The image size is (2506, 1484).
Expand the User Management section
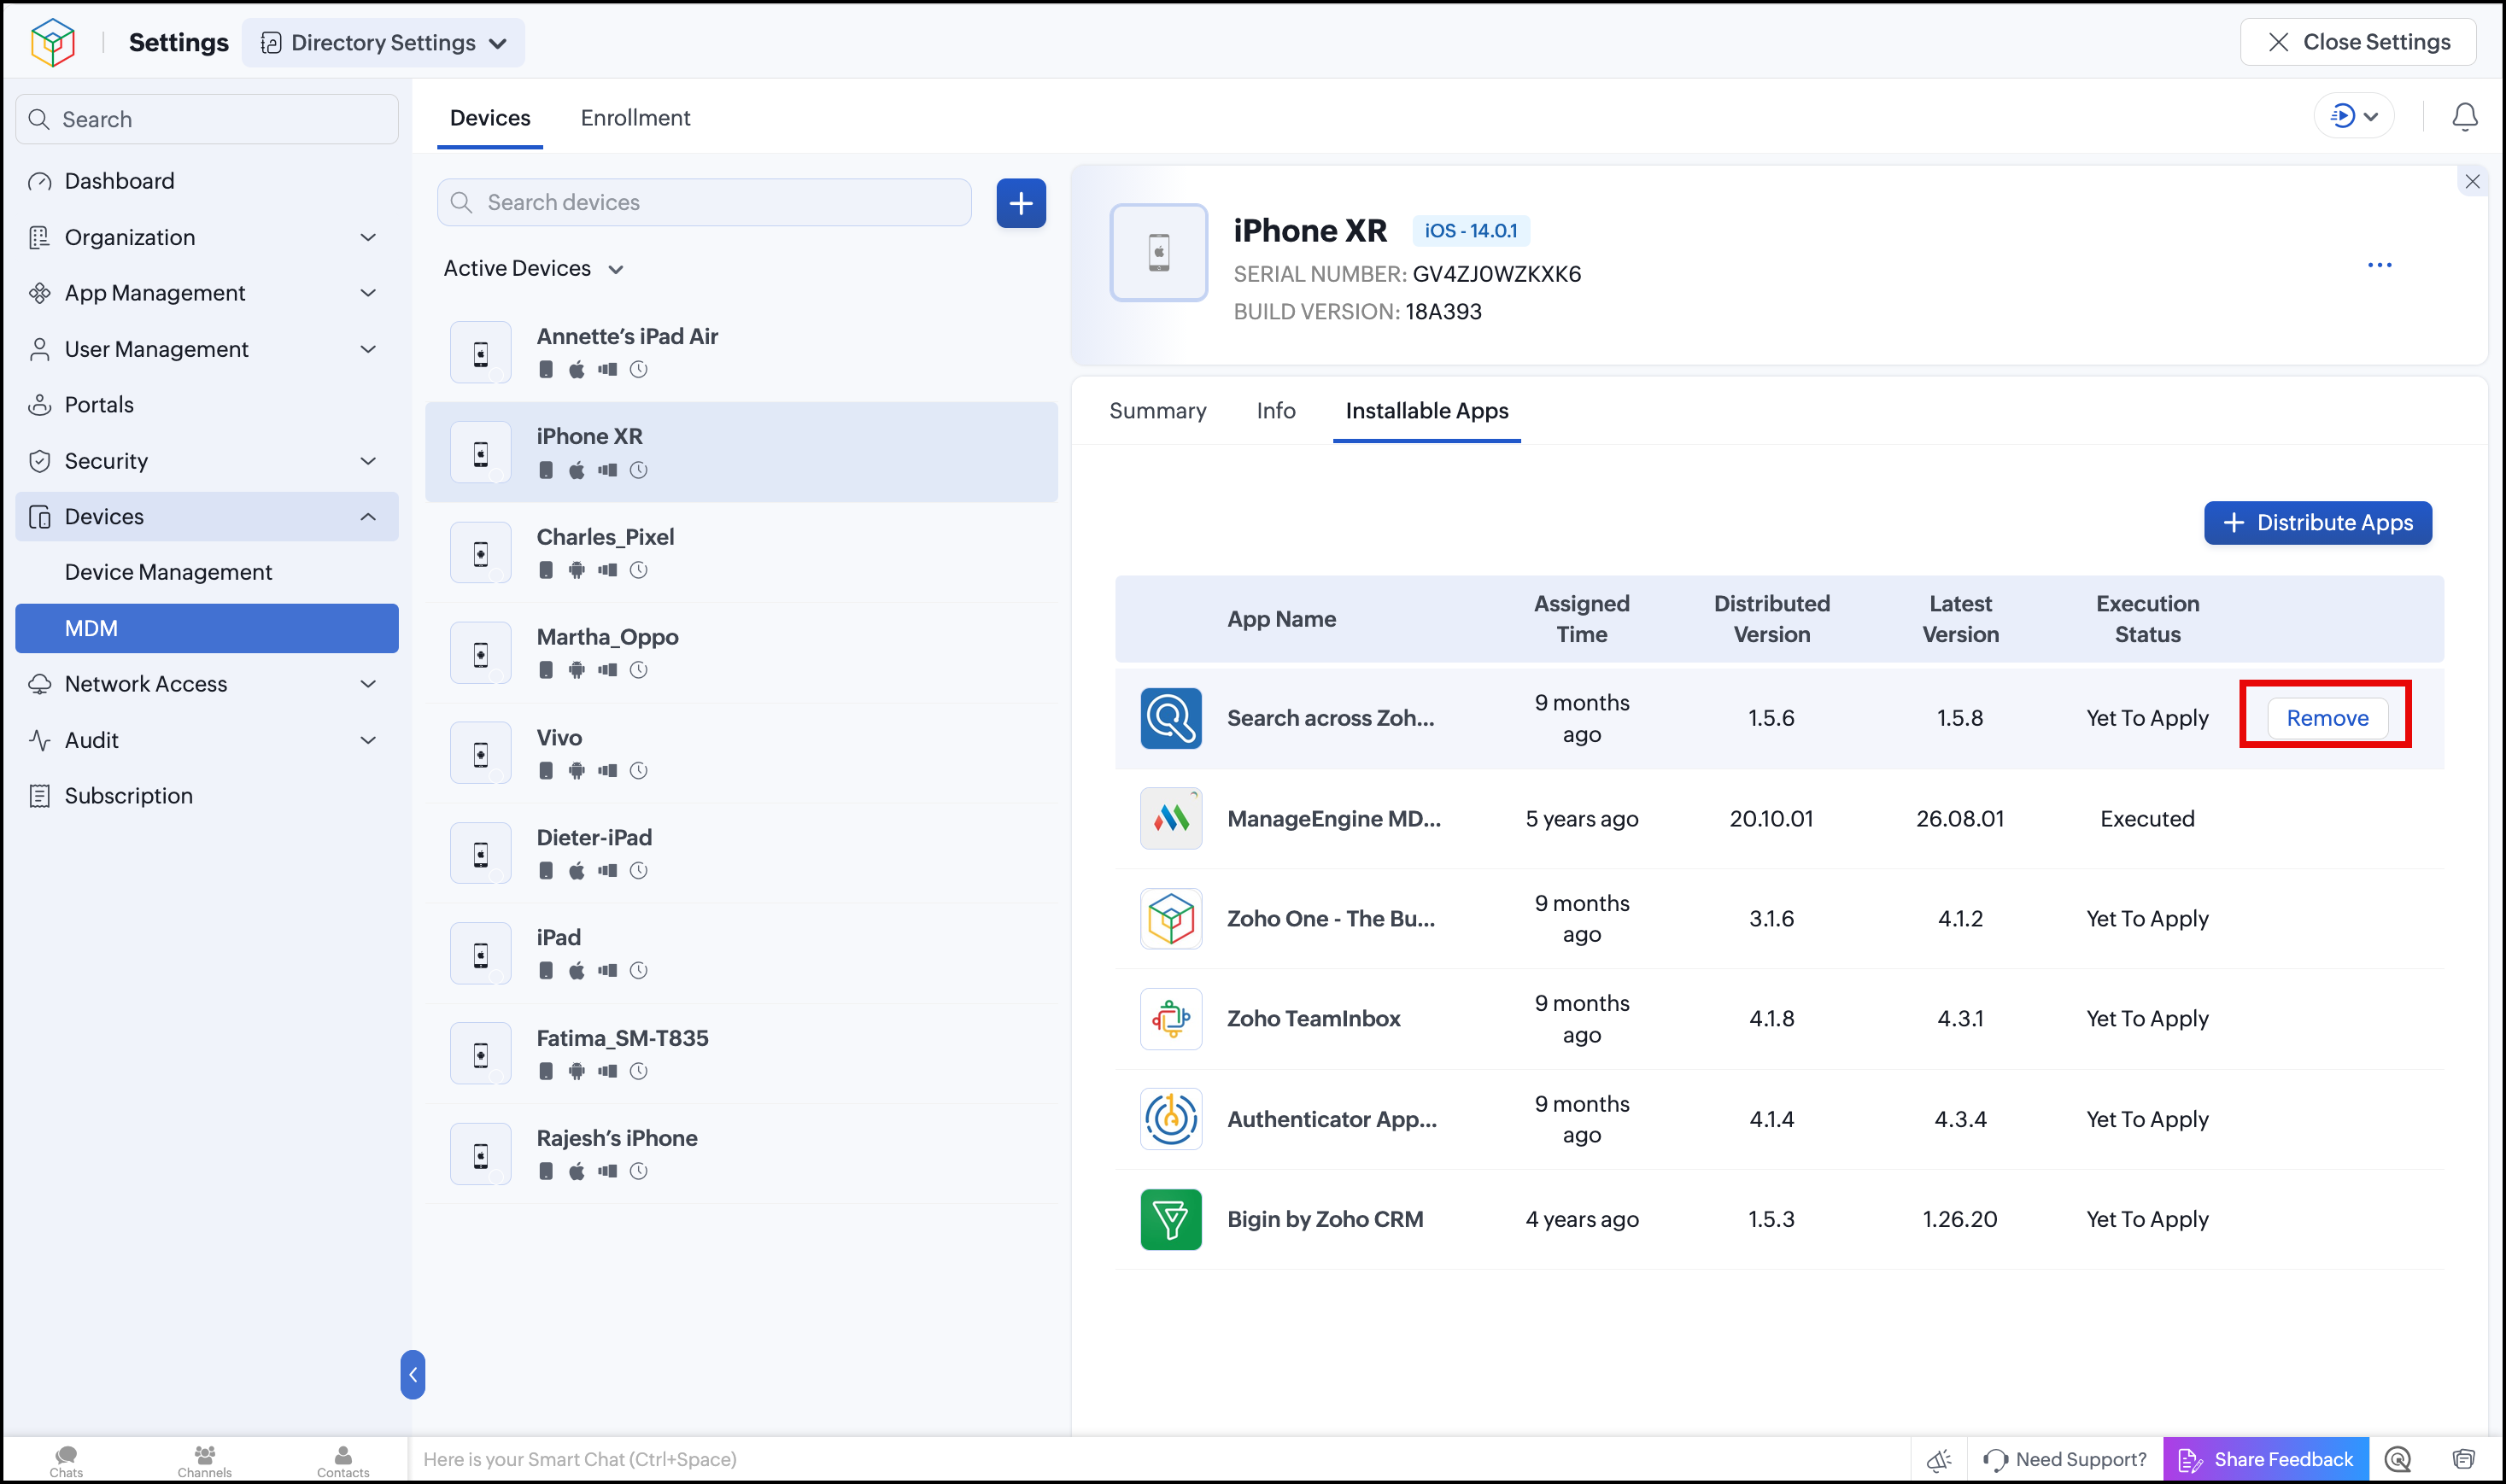coord(207,349)
